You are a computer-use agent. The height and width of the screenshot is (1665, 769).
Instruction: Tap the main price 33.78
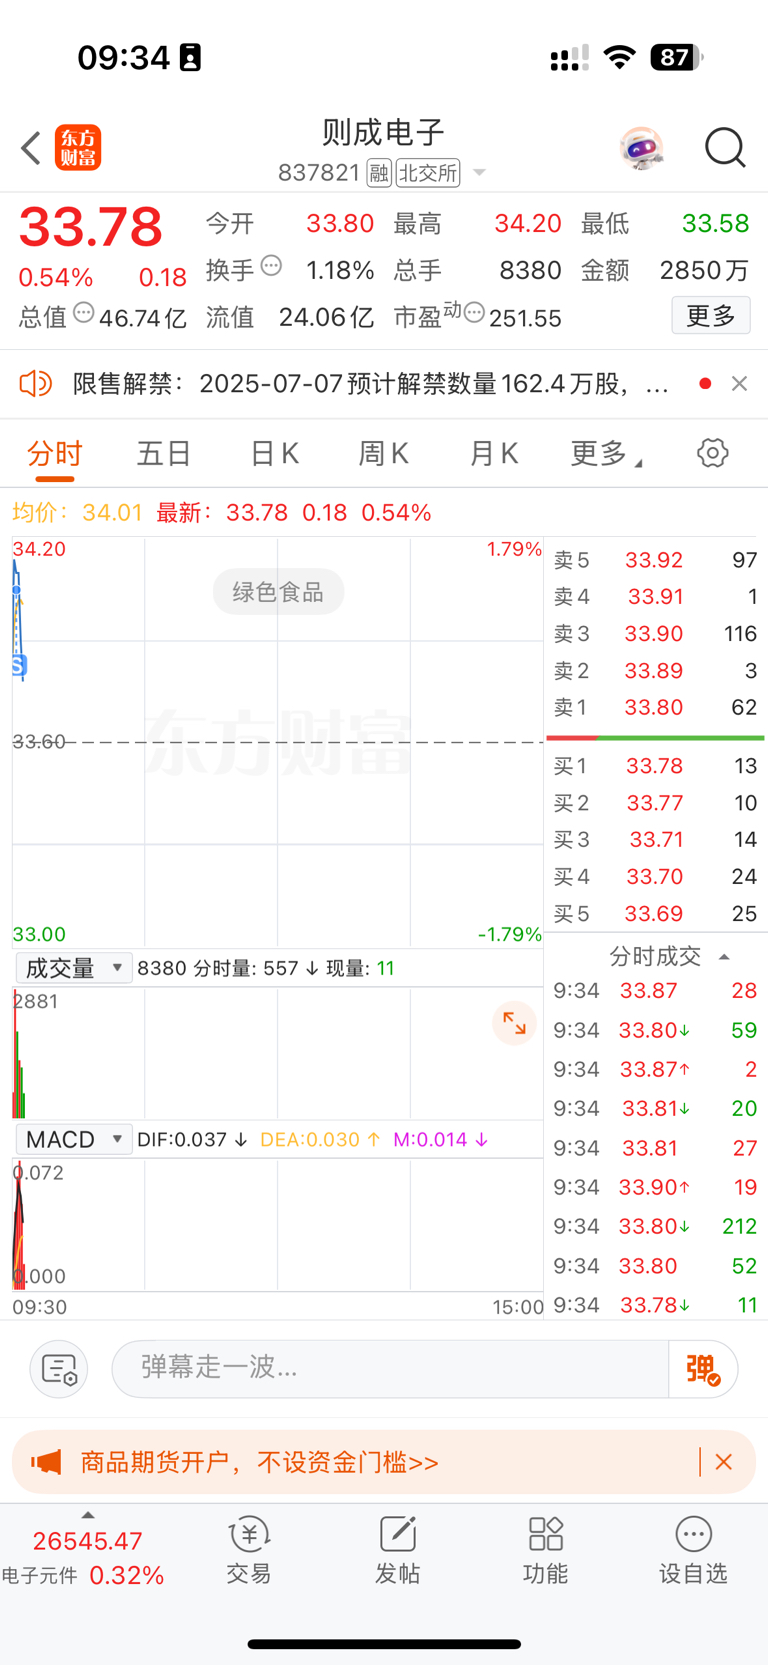click(91, 227)
